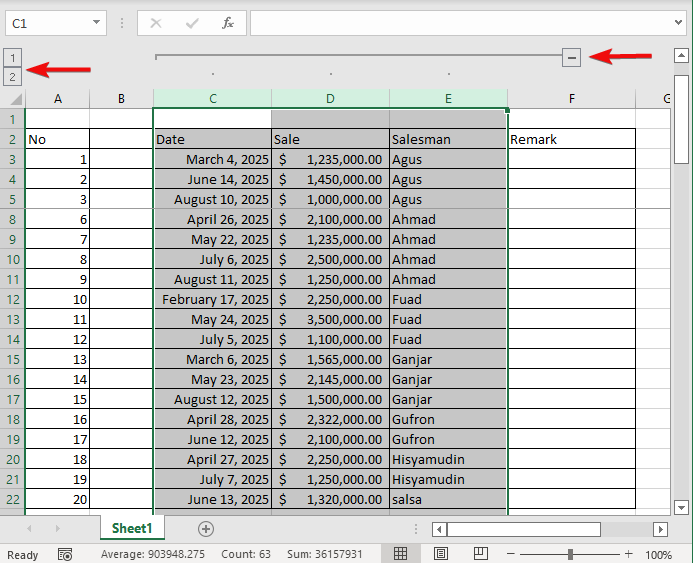Viewport: 693px width, 563px height.
Task: Click the Cancel X formula icon
Action: coord(156,23)
